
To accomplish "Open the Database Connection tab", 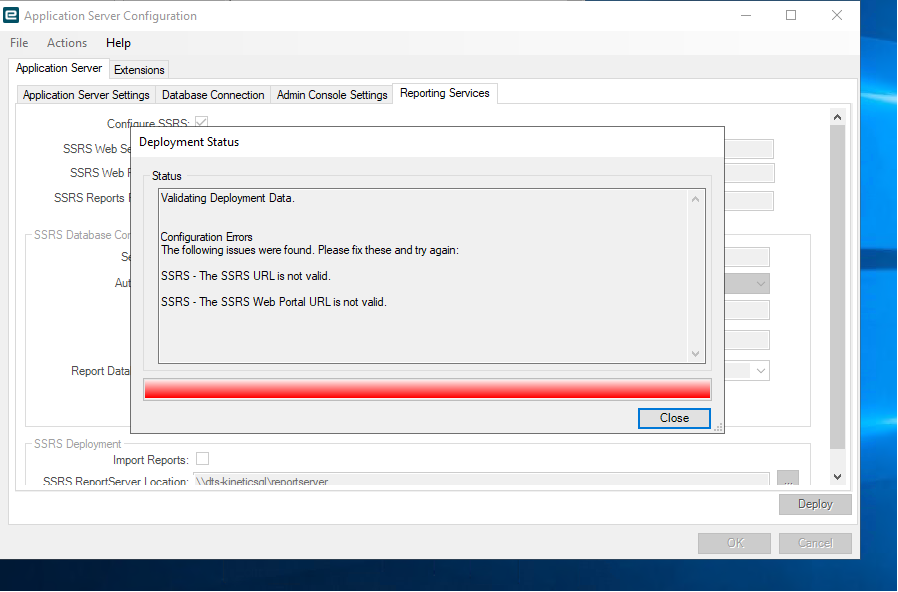I will [x=213, y=95].
